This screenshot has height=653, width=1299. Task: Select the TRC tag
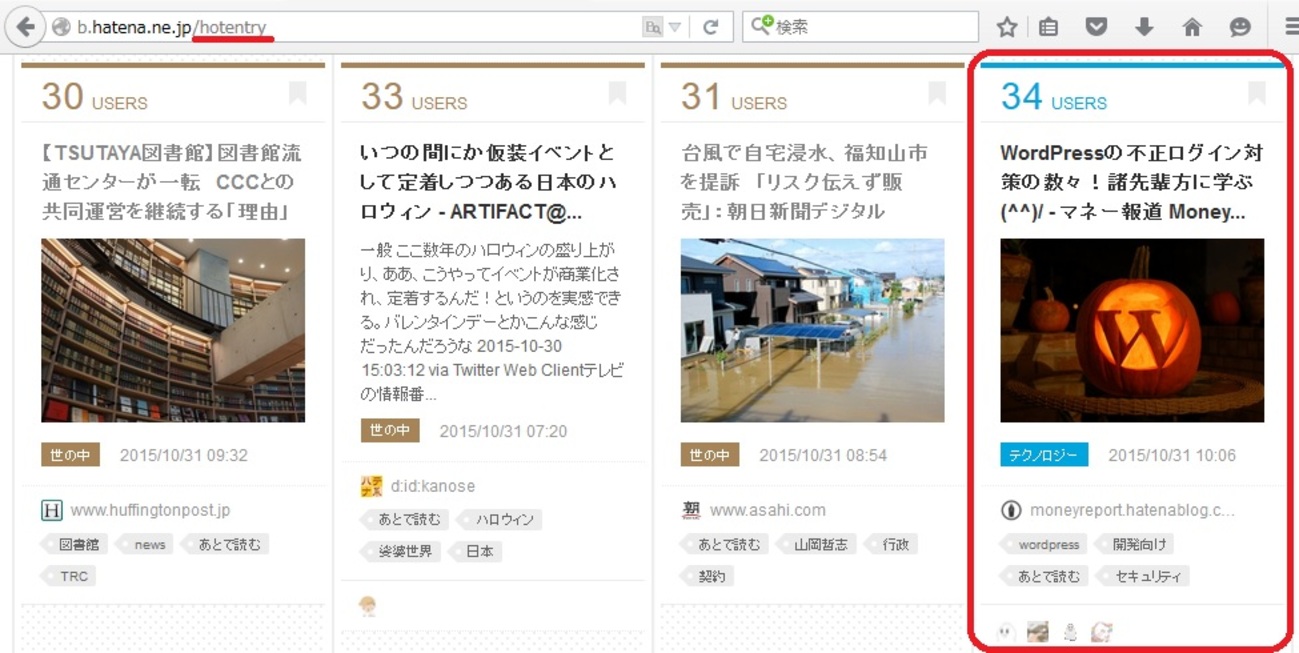[71, 576]
